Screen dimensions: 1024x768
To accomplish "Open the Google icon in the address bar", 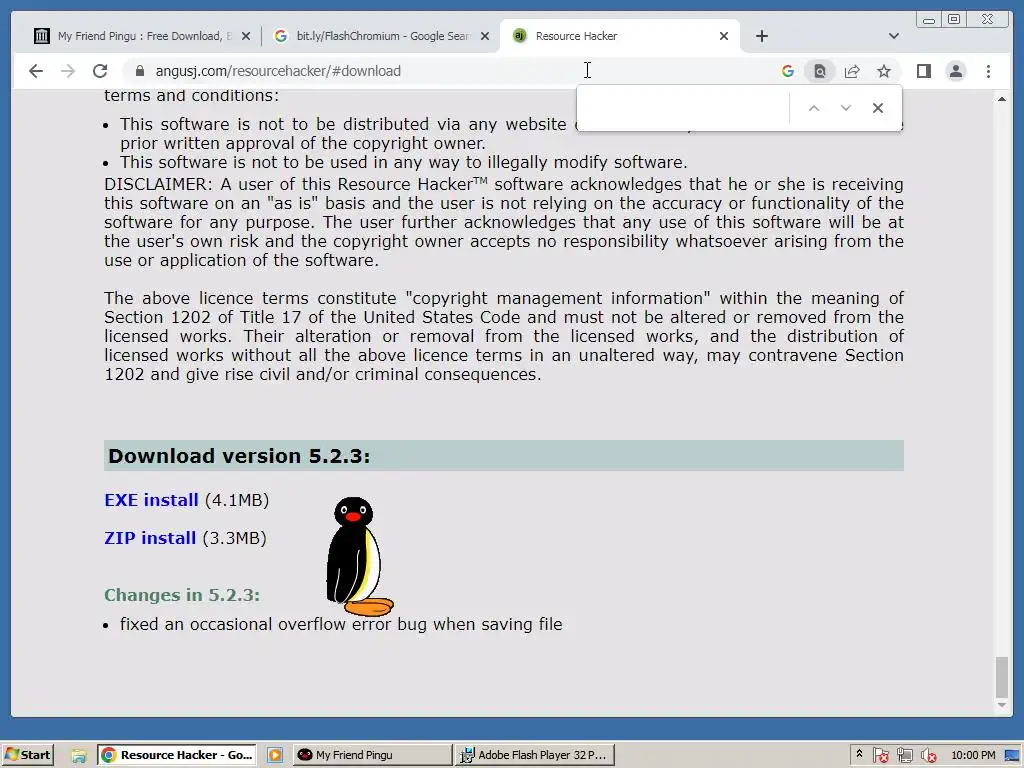I will [x=788, y=71].
